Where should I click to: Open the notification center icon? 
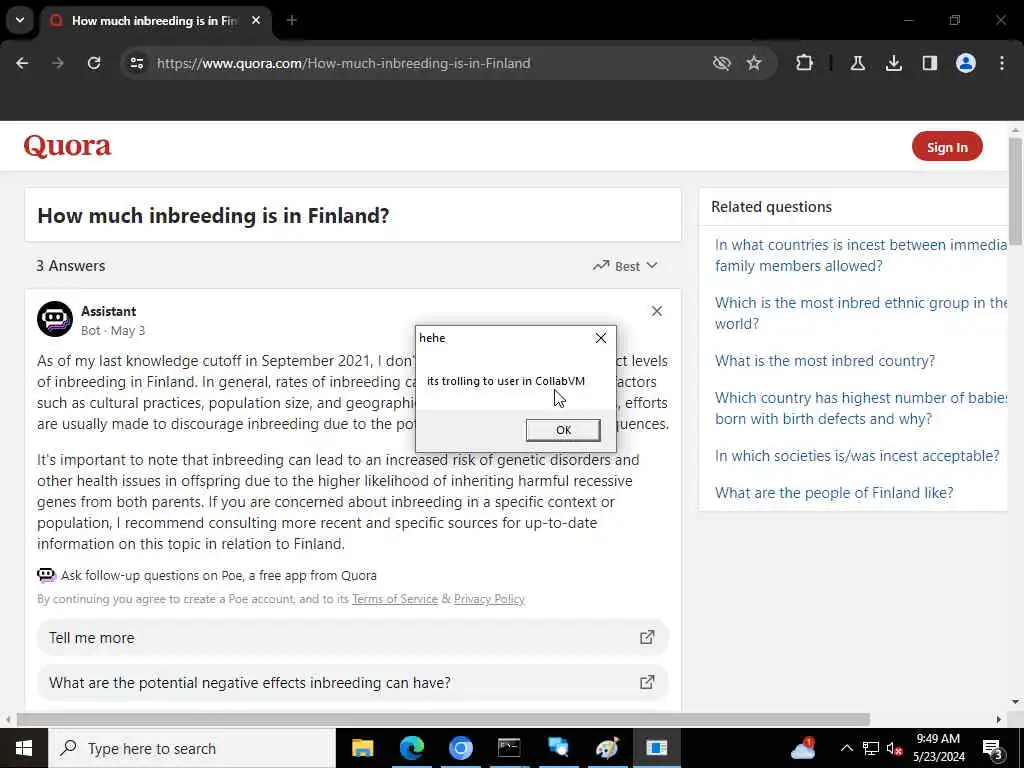pyautogui.click(x=993, y=748)
